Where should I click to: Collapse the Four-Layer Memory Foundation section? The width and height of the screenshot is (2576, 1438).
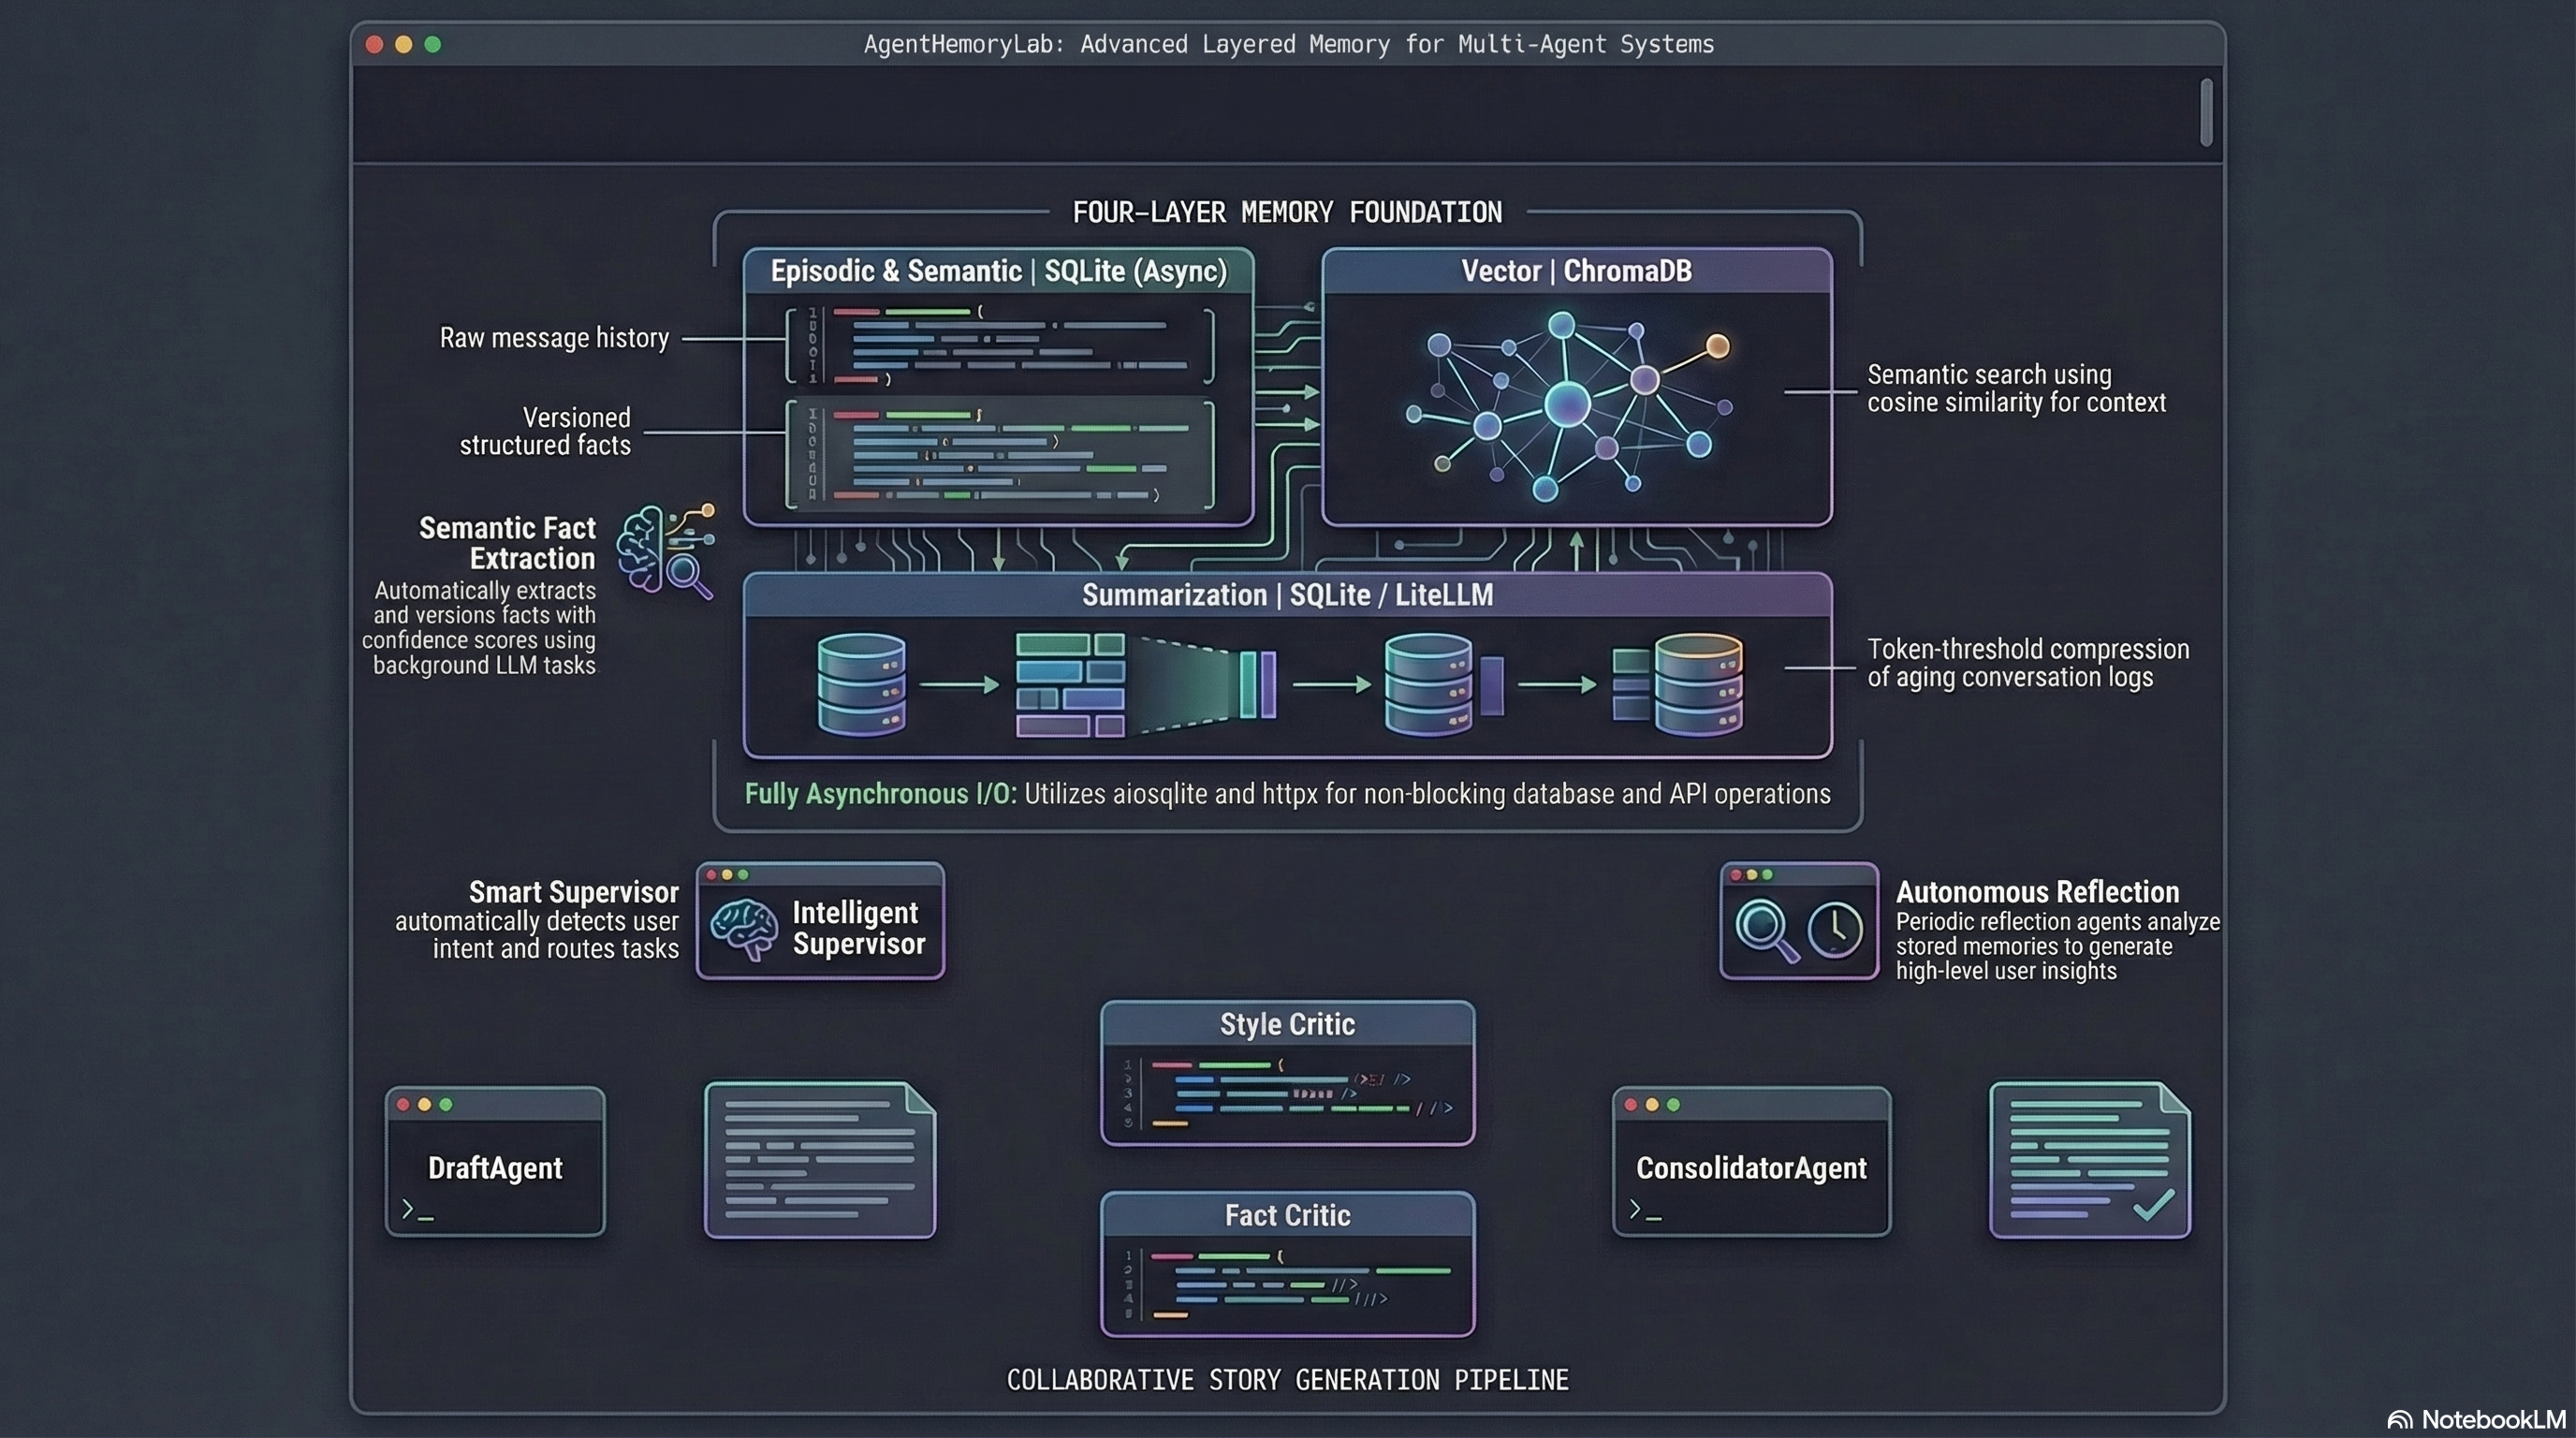tap(1288, 211)
